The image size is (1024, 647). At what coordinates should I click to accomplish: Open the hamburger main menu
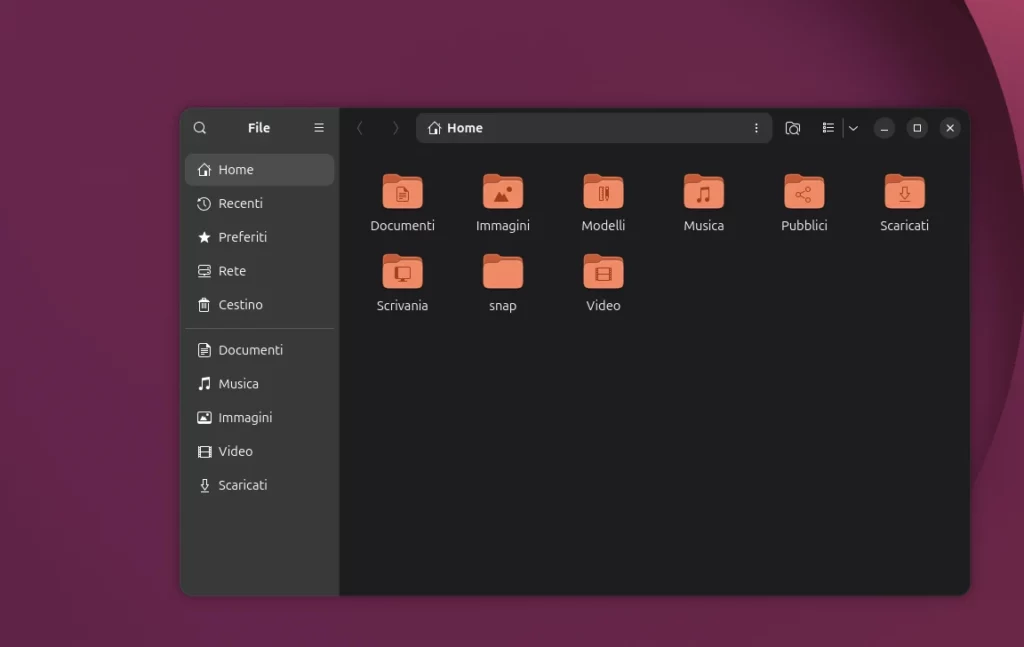coord(318,128)
